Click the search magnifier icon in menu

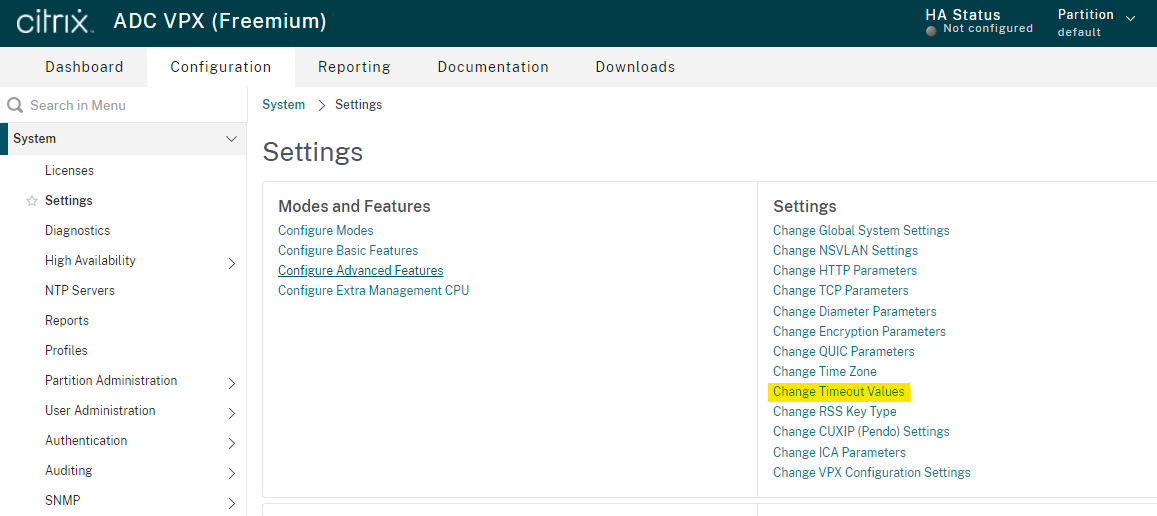[15, 106]
